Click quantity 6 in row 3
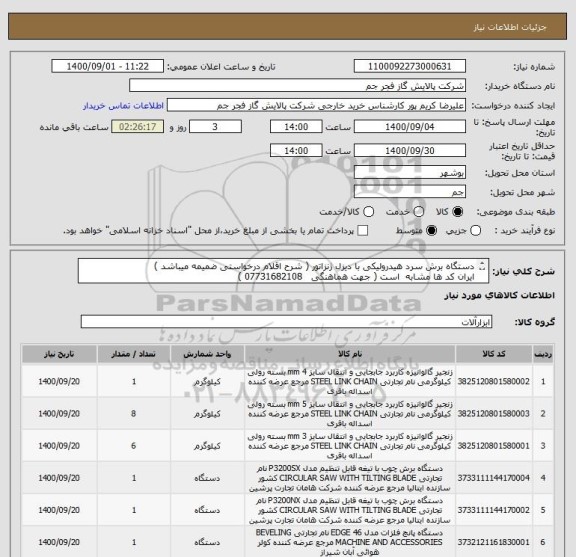The height and width of the screenshot is (557, 576). tap(134, 446)
